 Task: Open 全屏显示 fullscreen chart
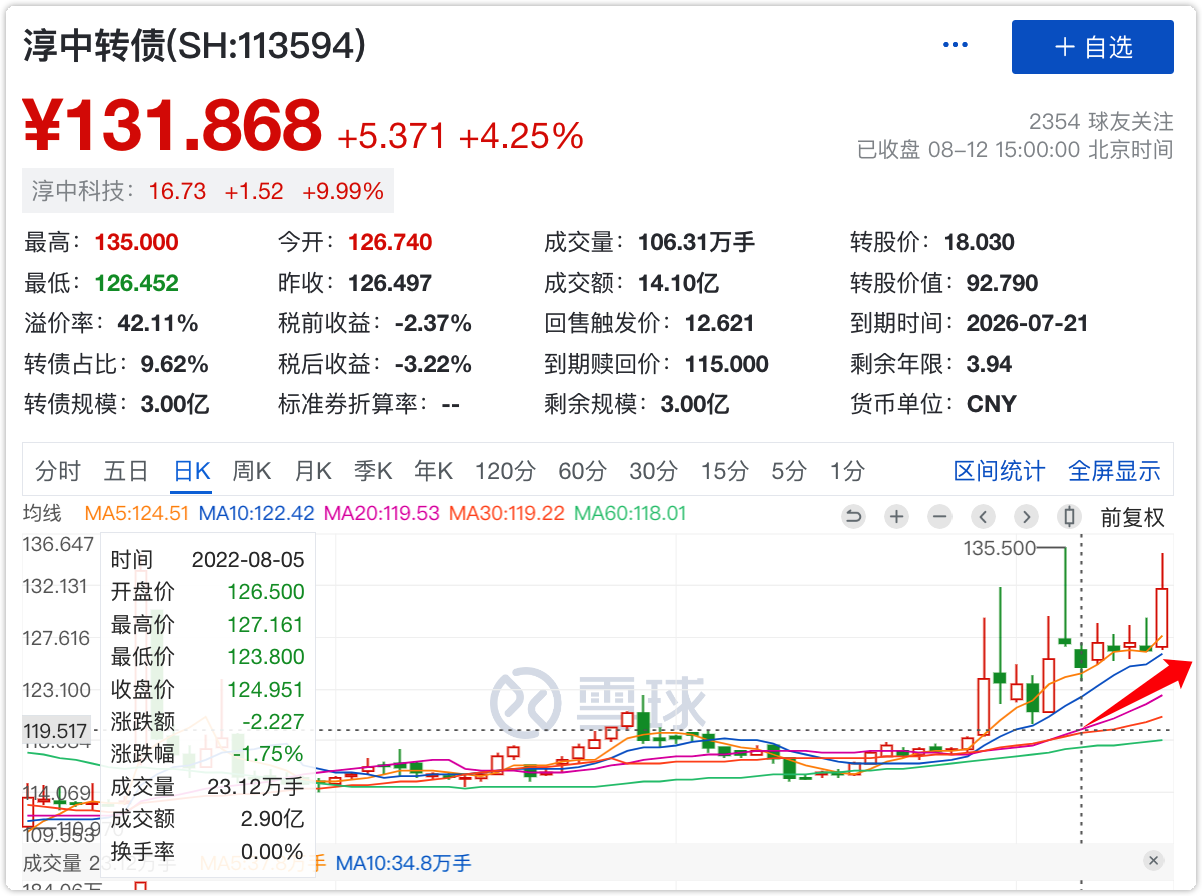coord(1114,471)
